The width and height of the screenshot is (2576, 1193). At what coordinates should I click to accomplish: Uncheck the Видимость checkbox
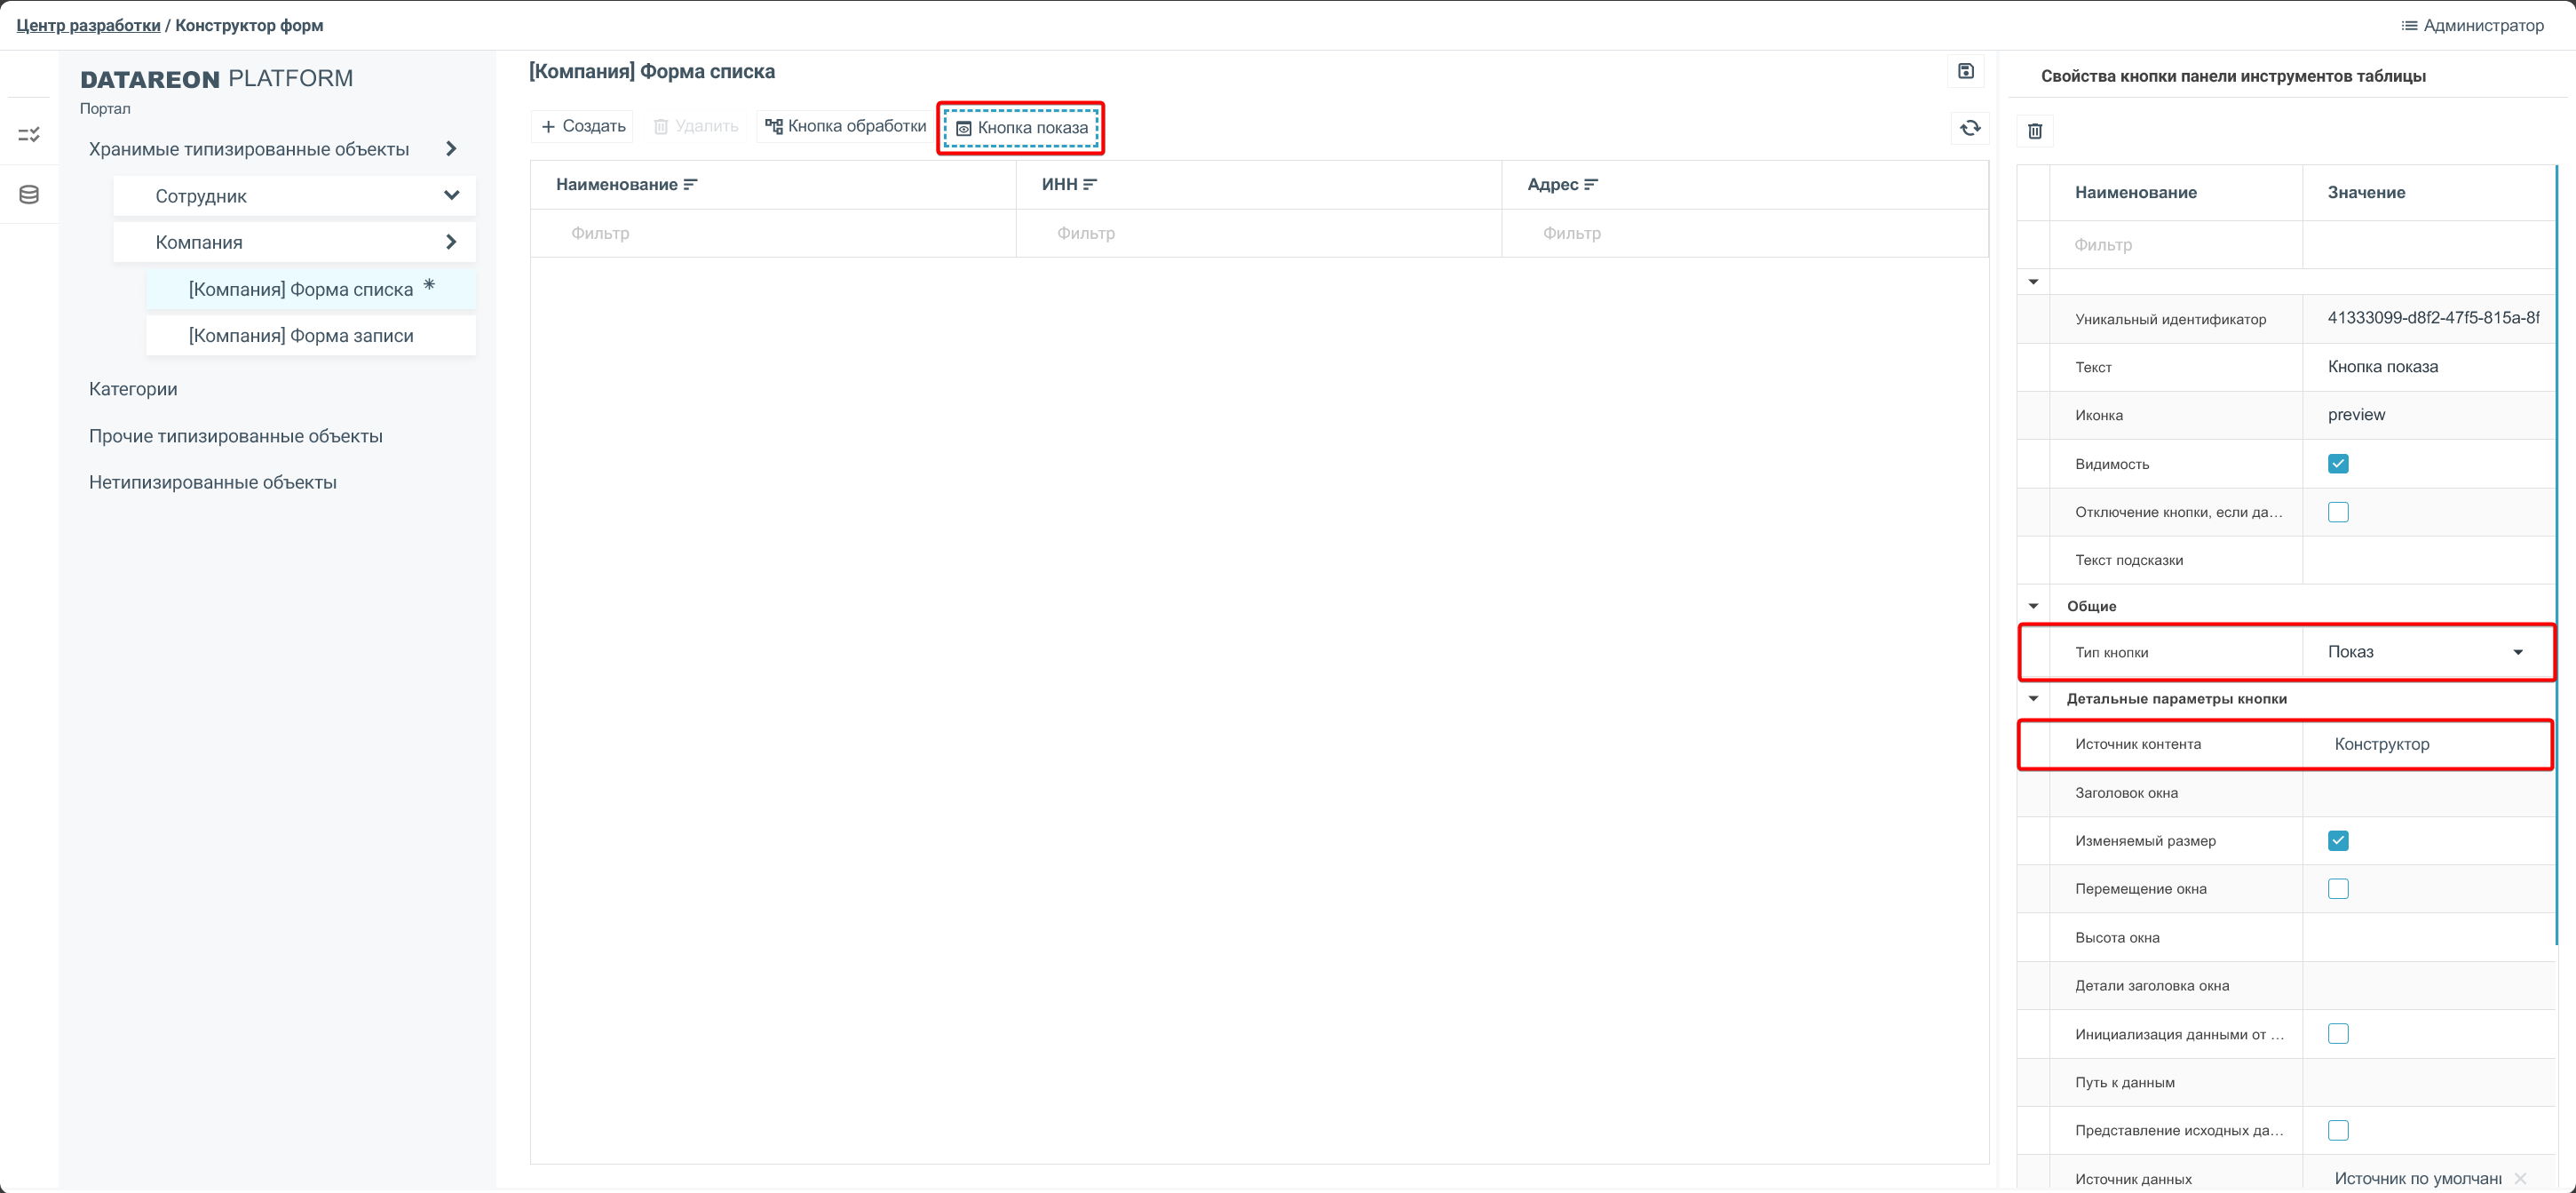[2337, 464]
